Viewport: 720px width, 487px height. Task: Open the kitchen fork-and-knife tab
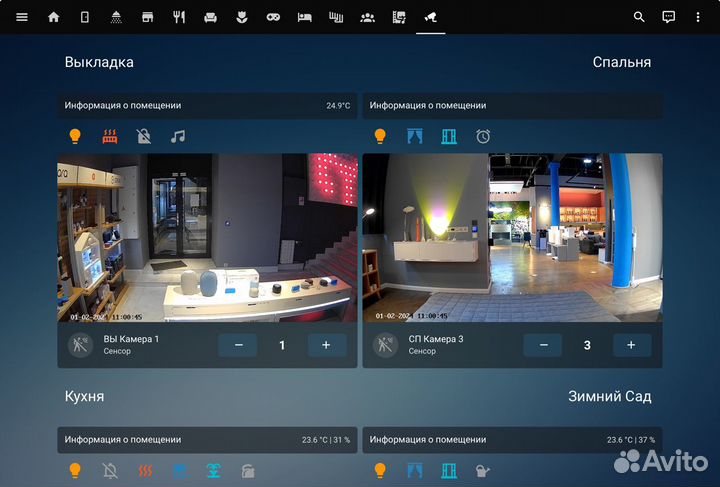(x=179, y=17)
